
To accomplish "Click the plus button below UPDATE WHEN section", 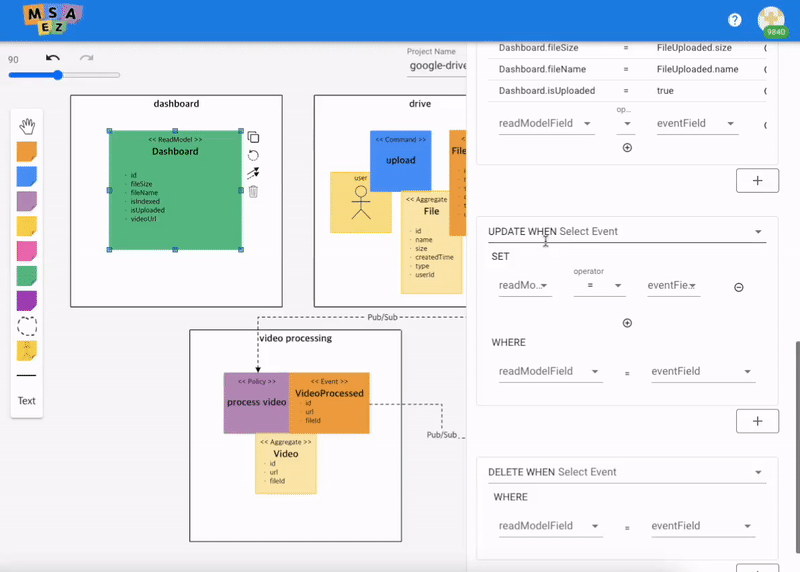I will tap(756, 420).
